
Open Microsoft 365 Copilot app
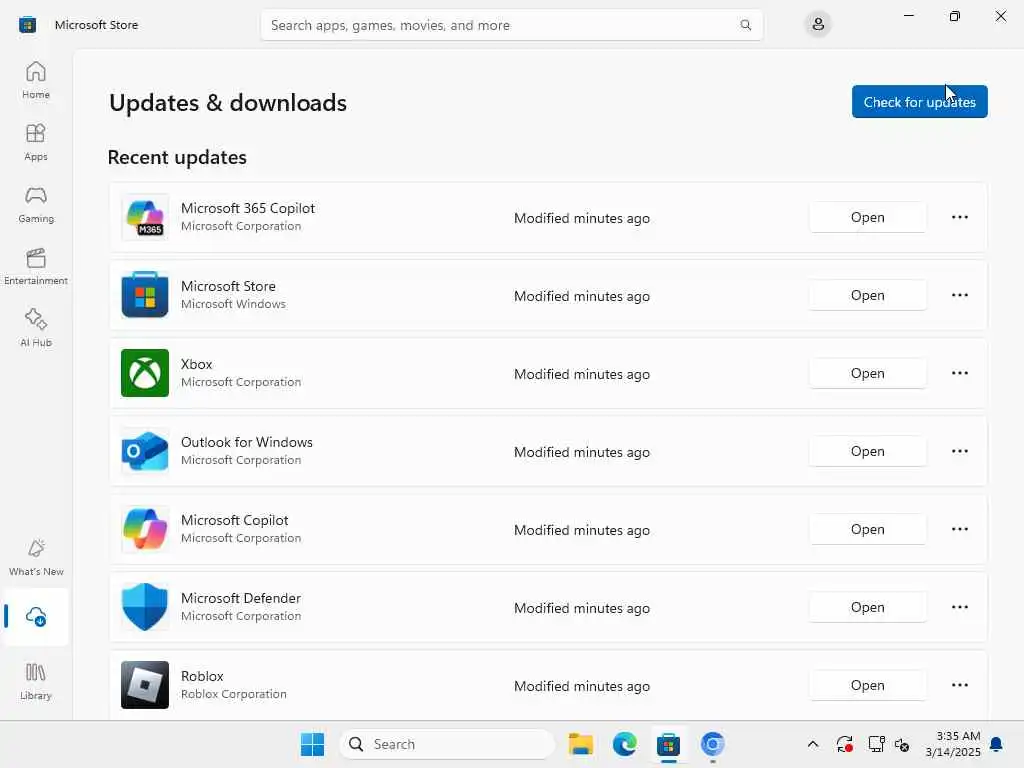coord(867,217)
